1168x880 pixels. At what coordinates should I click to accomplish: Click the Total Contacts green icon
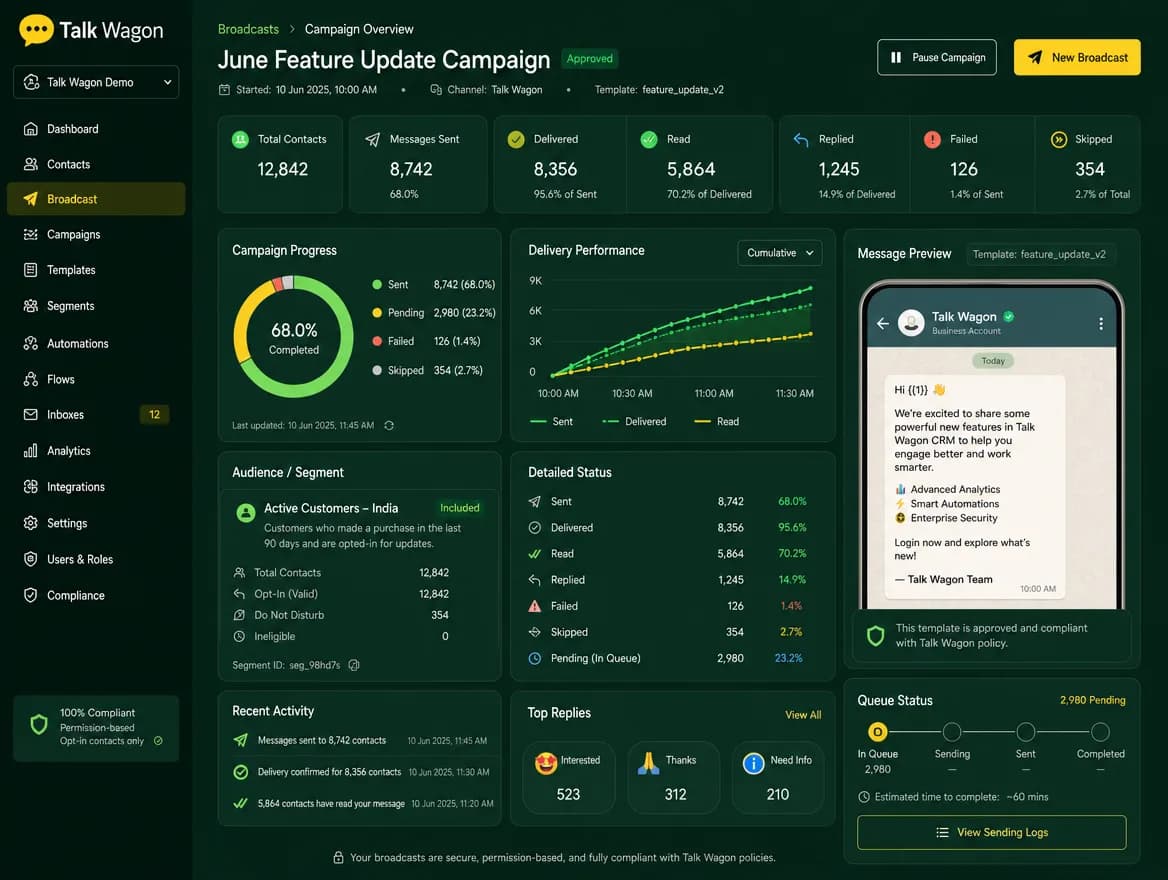[x=240, y=139]
